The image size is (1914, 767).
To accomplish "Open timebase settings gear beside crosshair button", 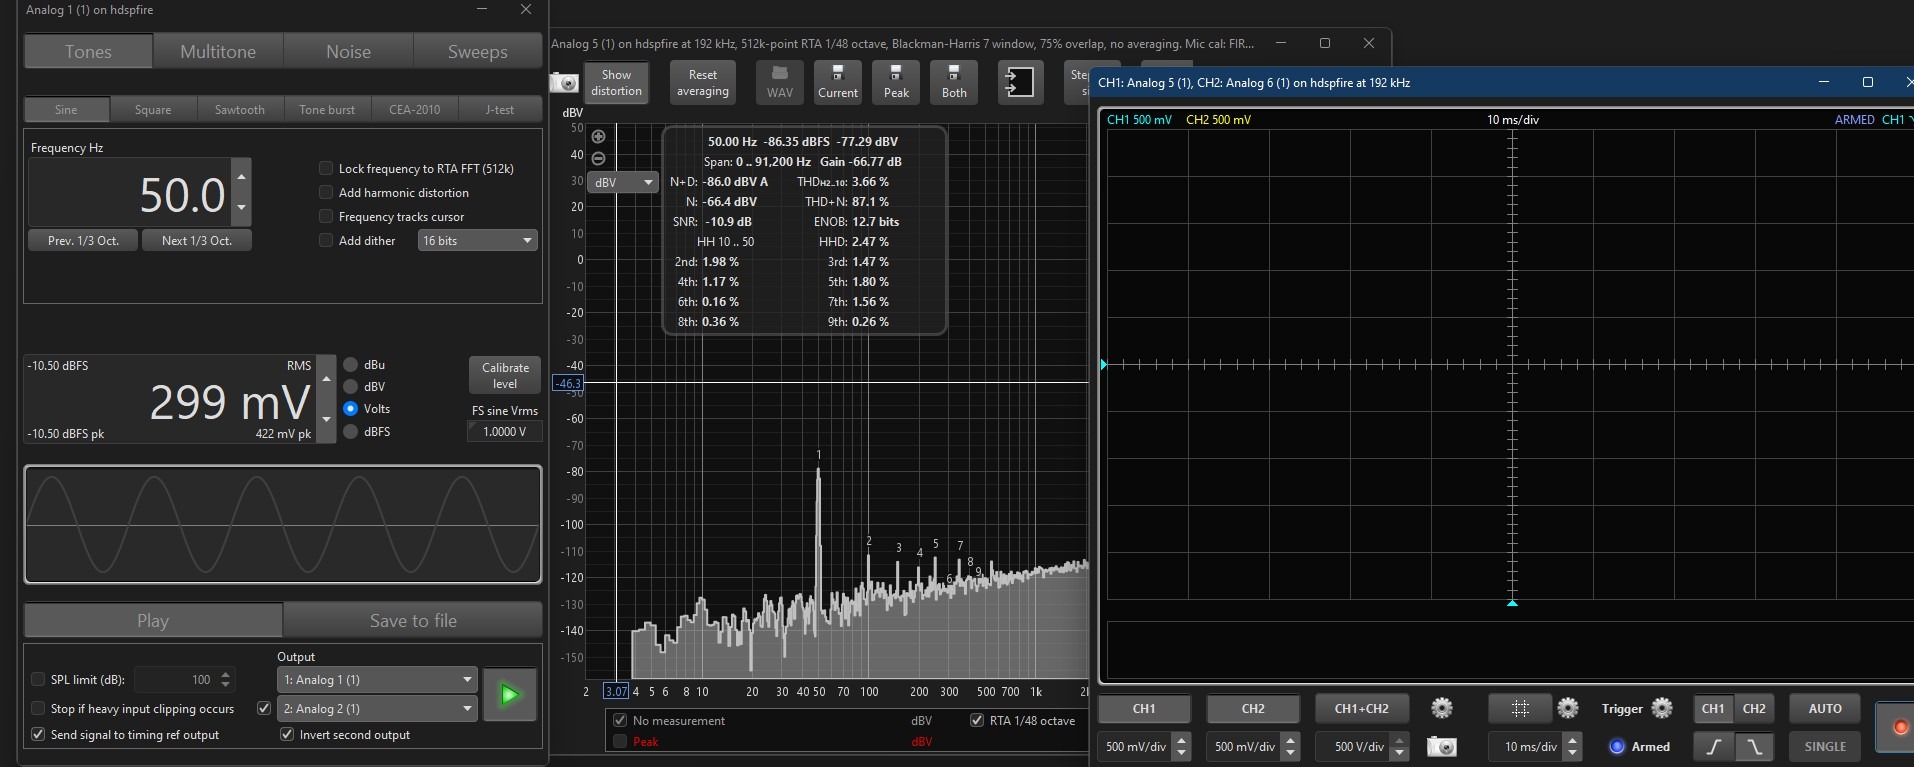I will [1568, 708].
